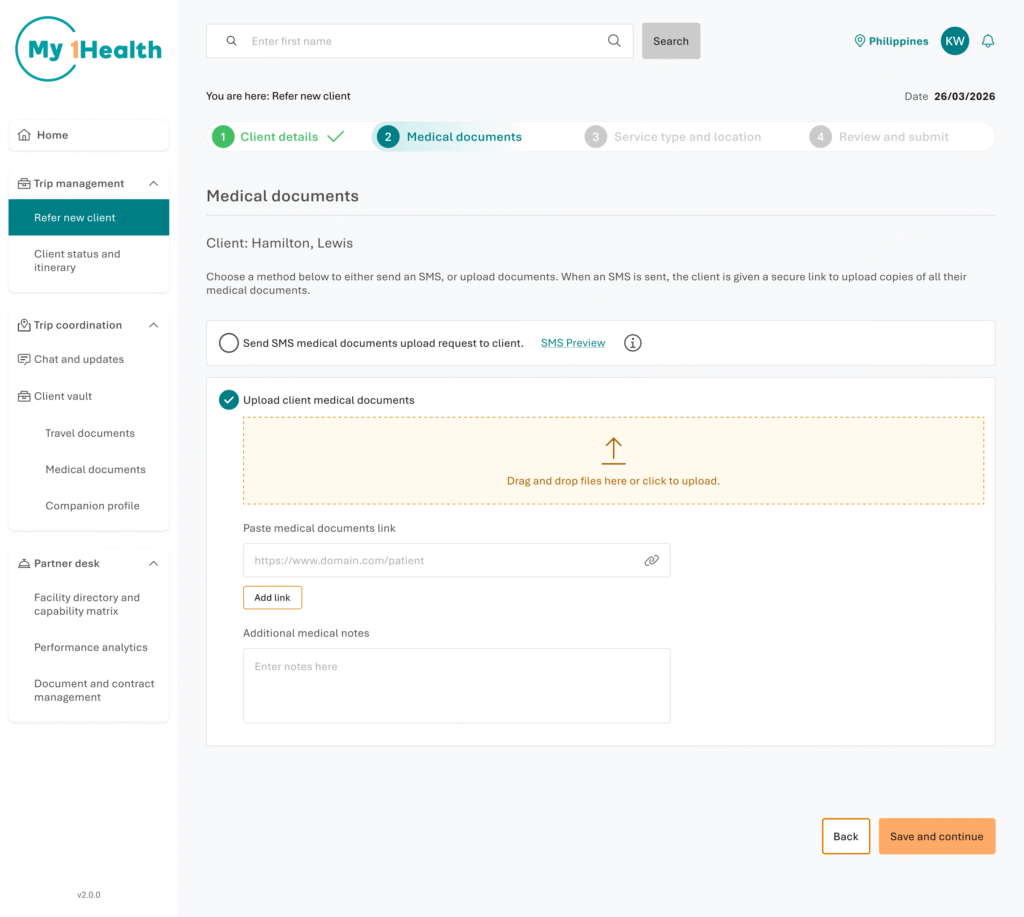Click the green checkmark after Client details
This screenshot has height=917, width=1024.
(x=336, y=137)
